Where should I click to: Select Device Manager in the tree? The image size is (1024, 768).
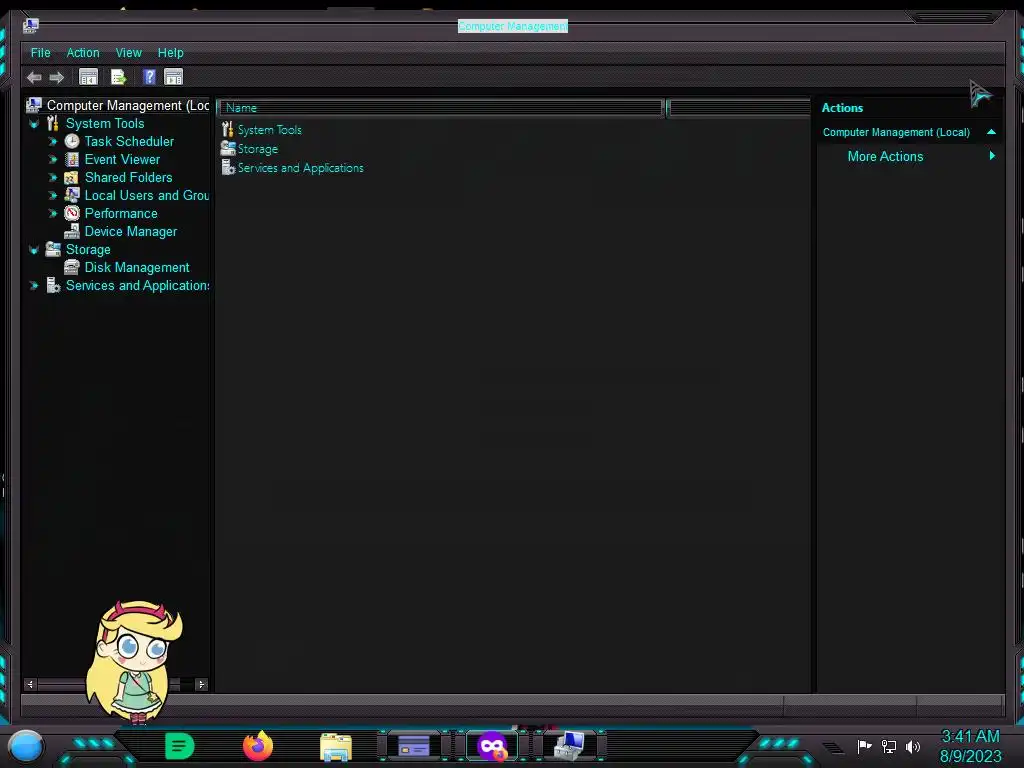[x=131, y=231]
